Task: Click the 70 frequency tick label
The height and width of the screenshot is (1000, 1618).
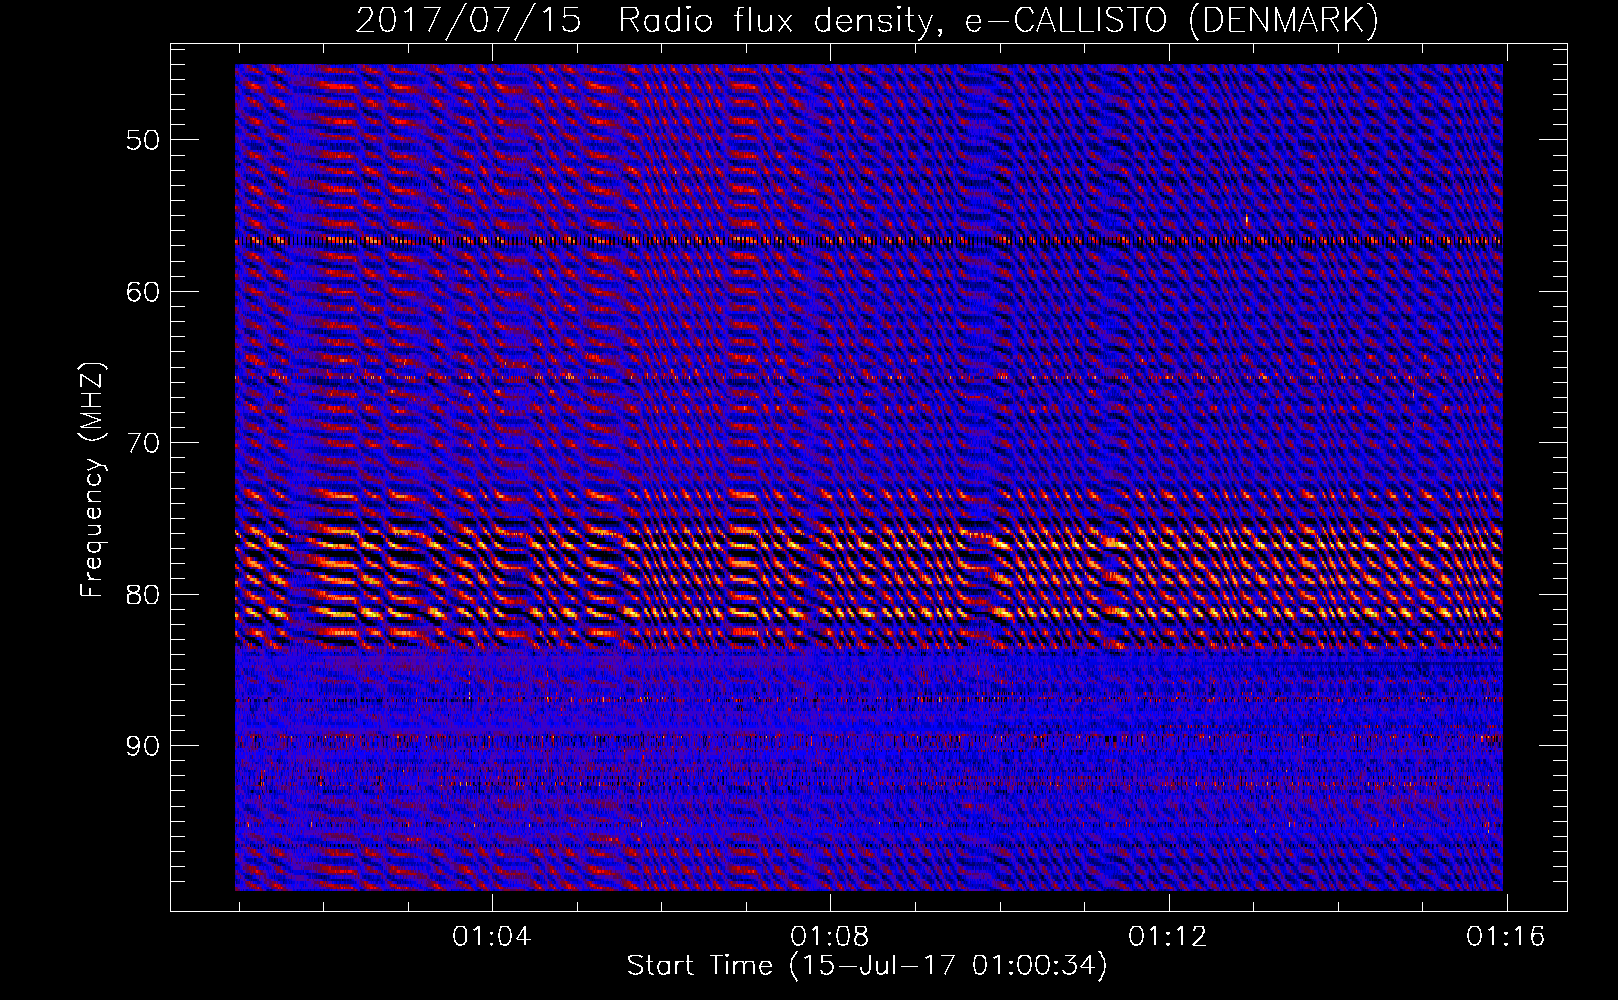Action: (143, 443)
